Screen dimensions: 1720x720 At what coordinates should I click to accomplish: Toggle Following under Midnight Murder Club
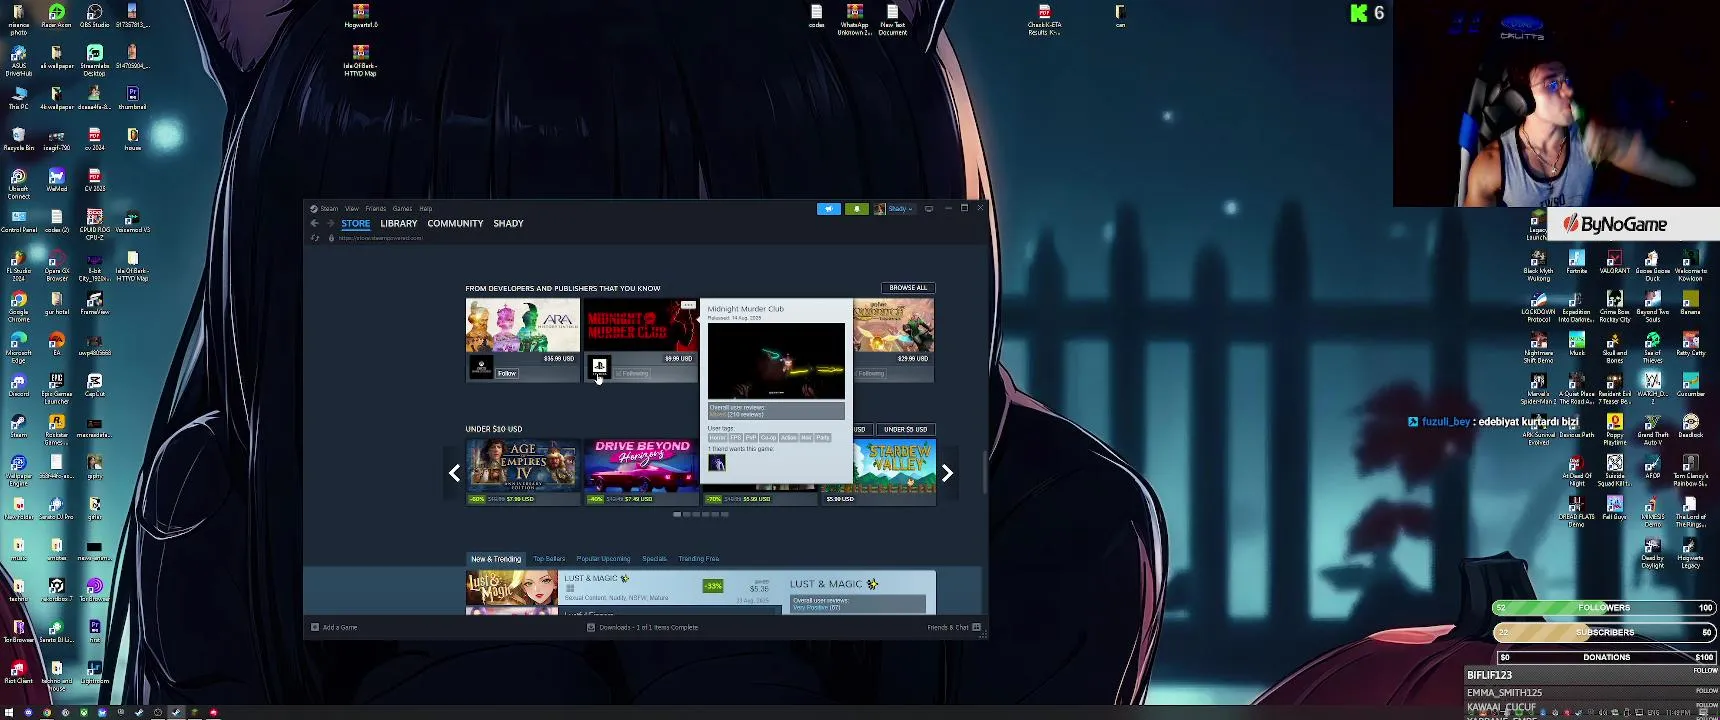[x=632, y=373]
